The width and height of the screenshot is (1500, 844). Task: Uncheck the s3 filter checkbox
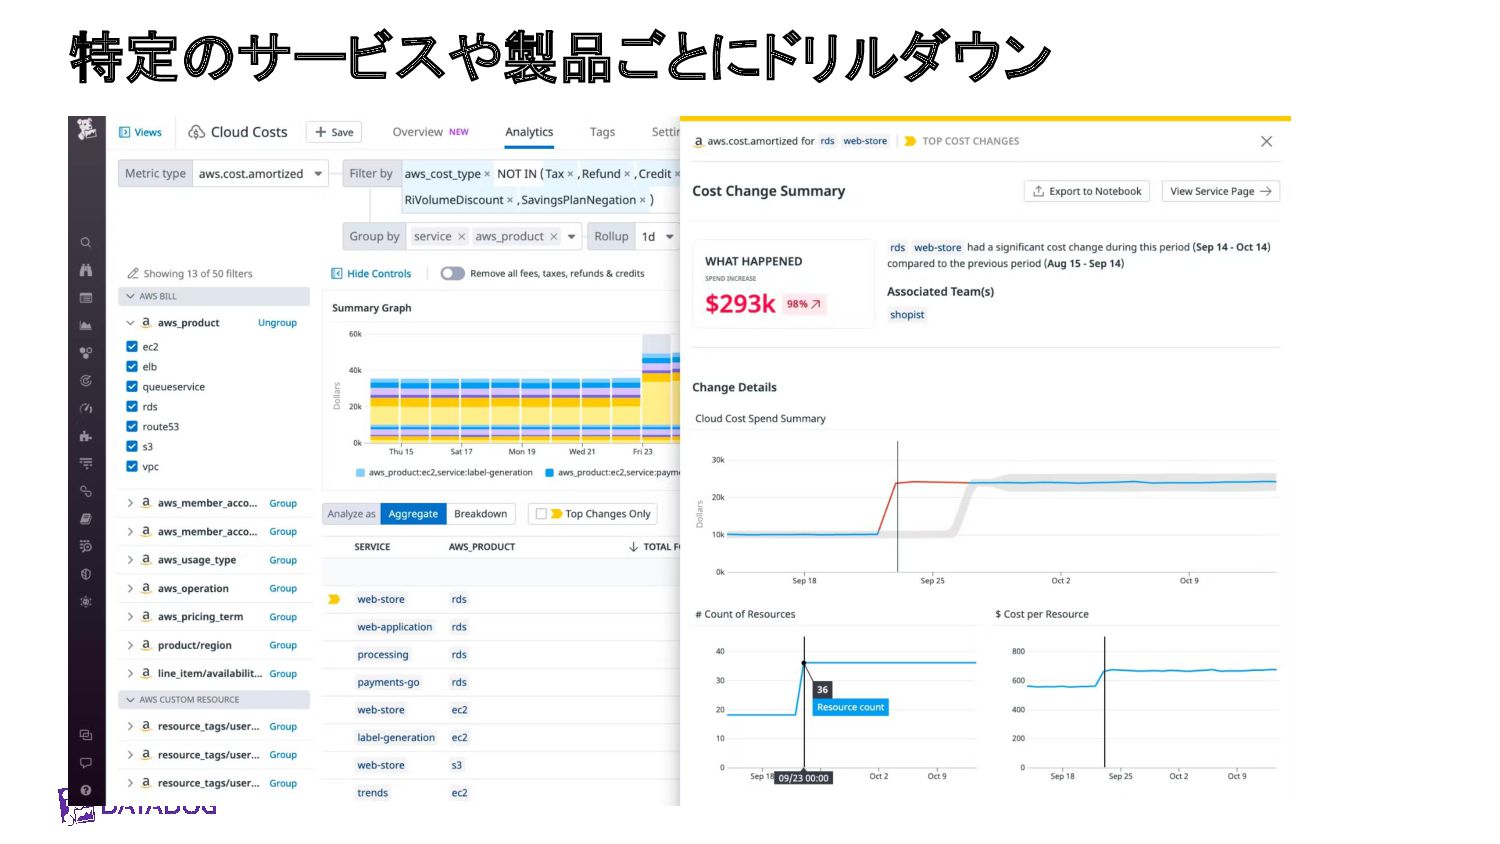(x=132, y=446)
